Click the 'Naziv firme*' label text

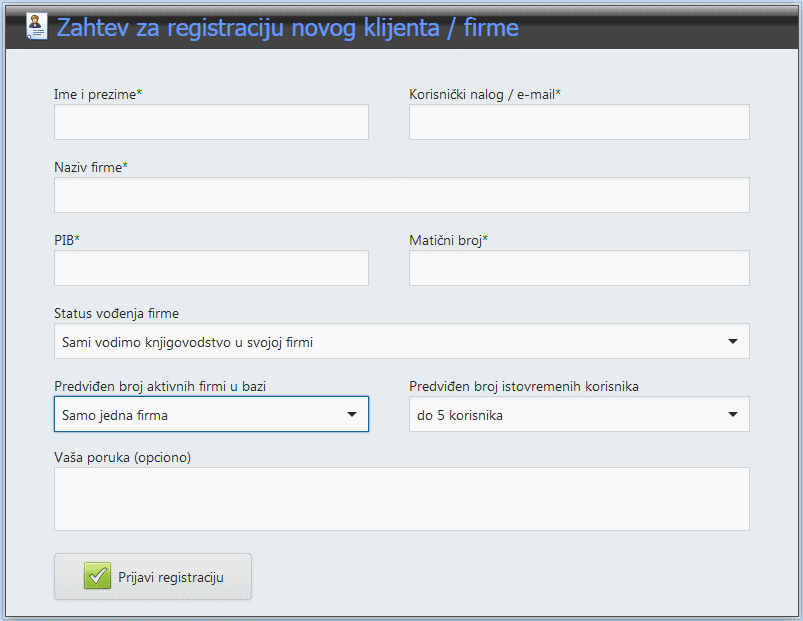click(x=91, y=167)
